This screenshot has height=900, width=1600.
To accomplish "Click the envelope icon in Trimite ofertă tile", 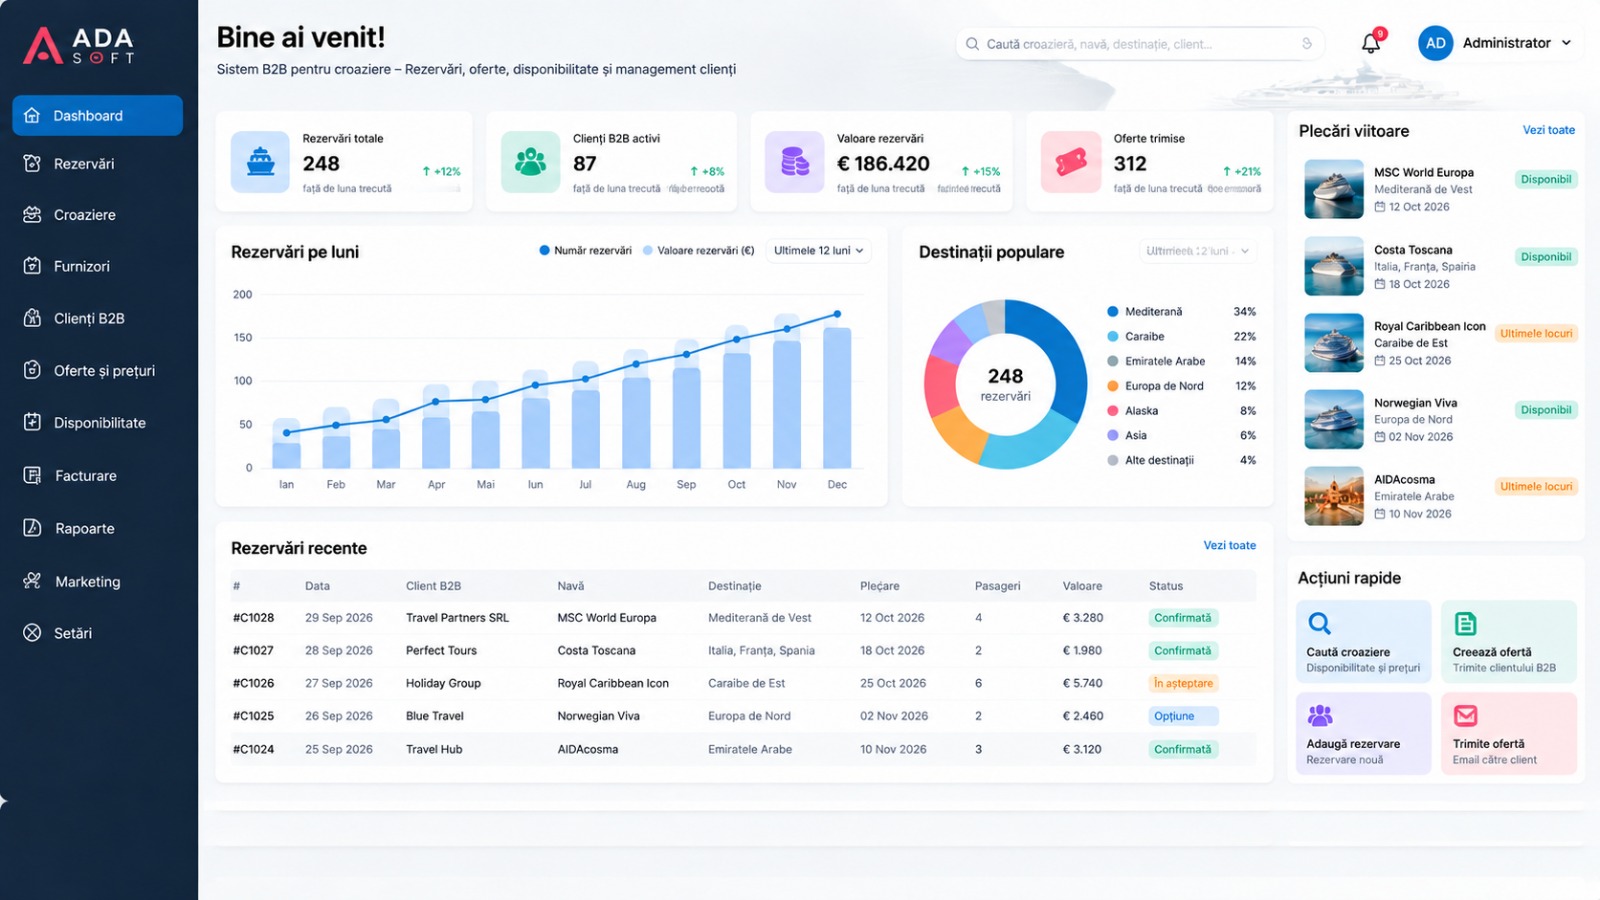I will click(1465, 715).
